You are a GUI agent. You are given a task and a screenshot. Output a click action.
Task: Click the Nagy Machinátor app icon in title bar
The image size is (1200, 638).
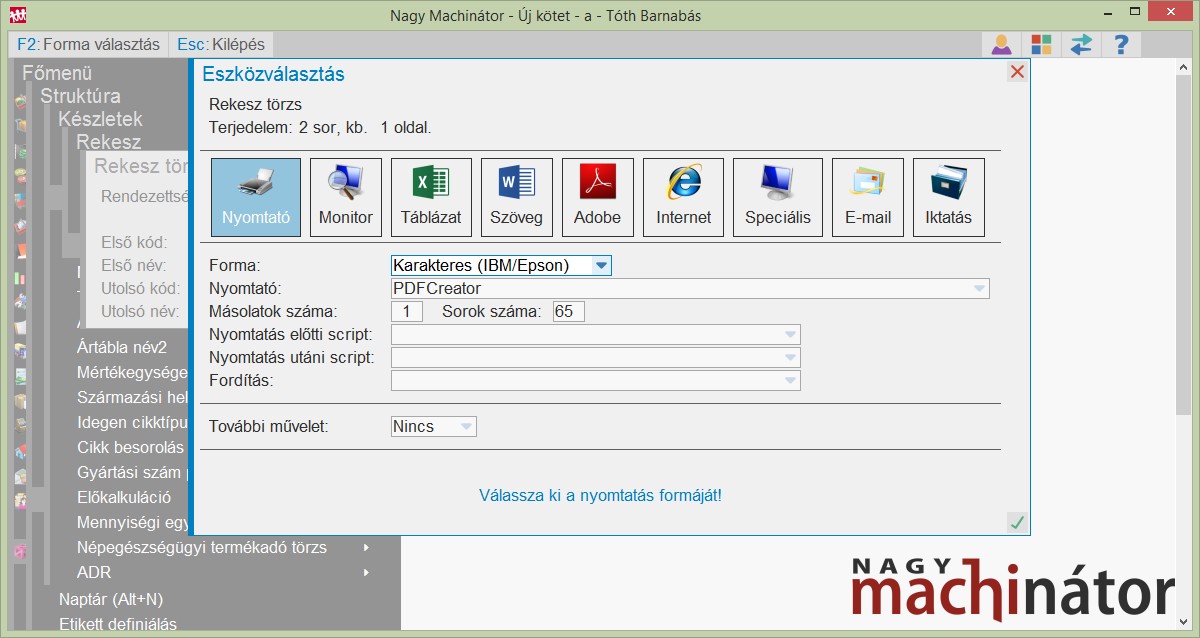pos(17,15)
